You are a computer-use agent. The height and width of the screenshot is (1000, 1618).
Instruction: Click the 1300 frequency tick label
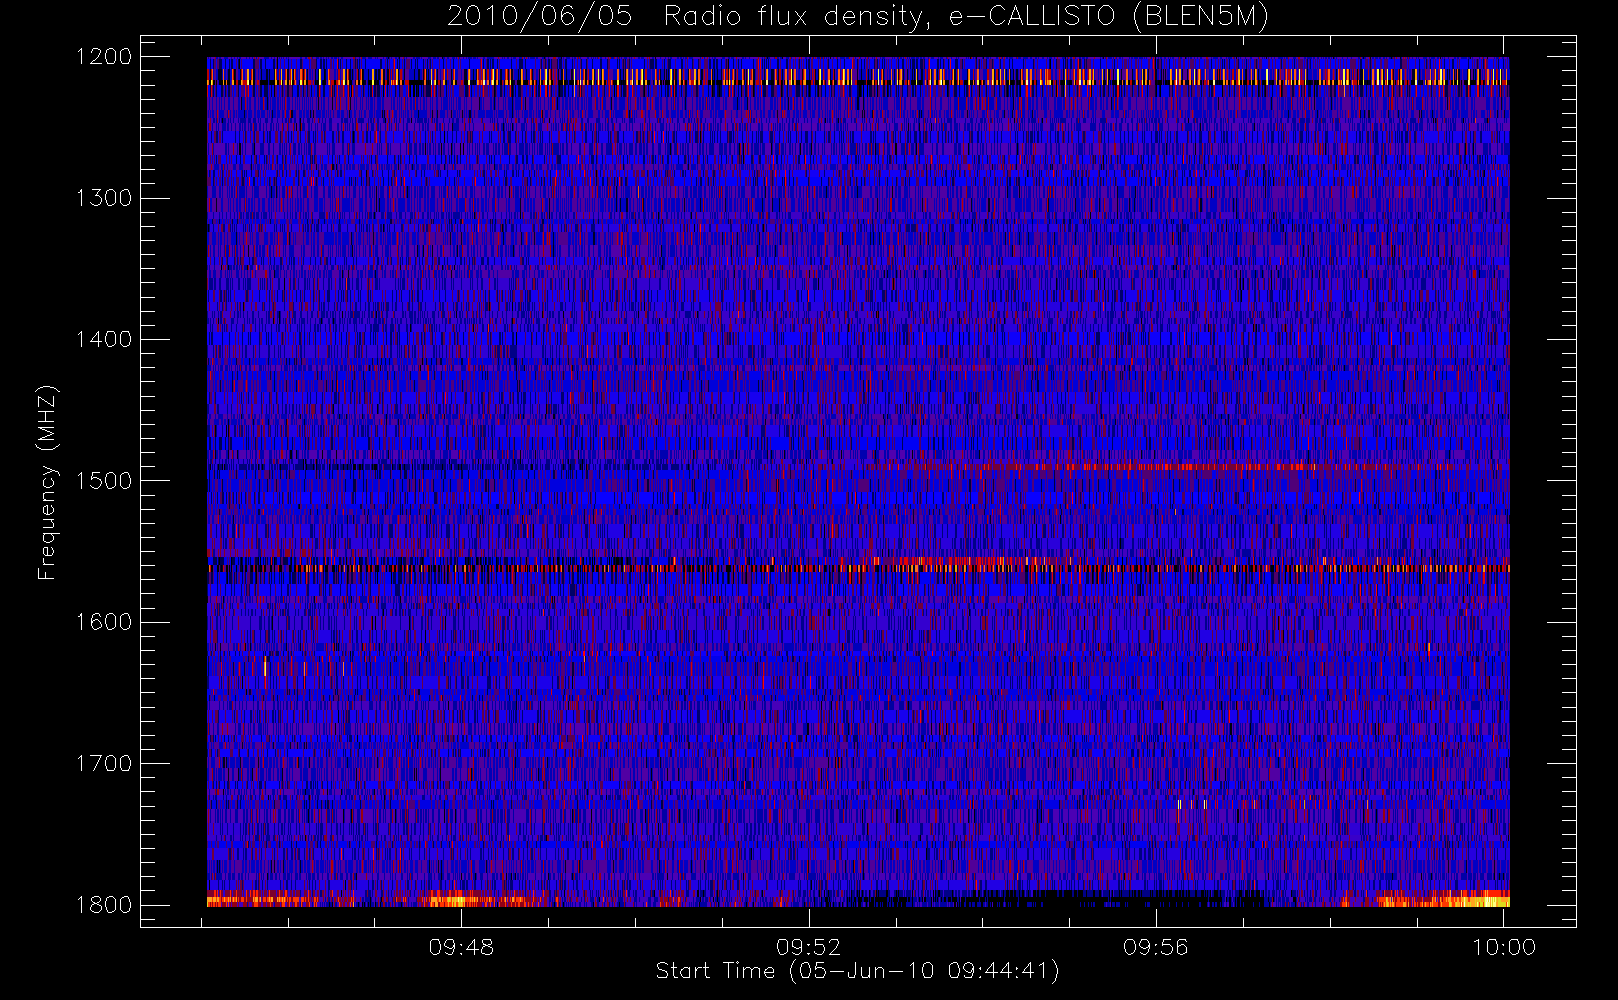[104, 198]
